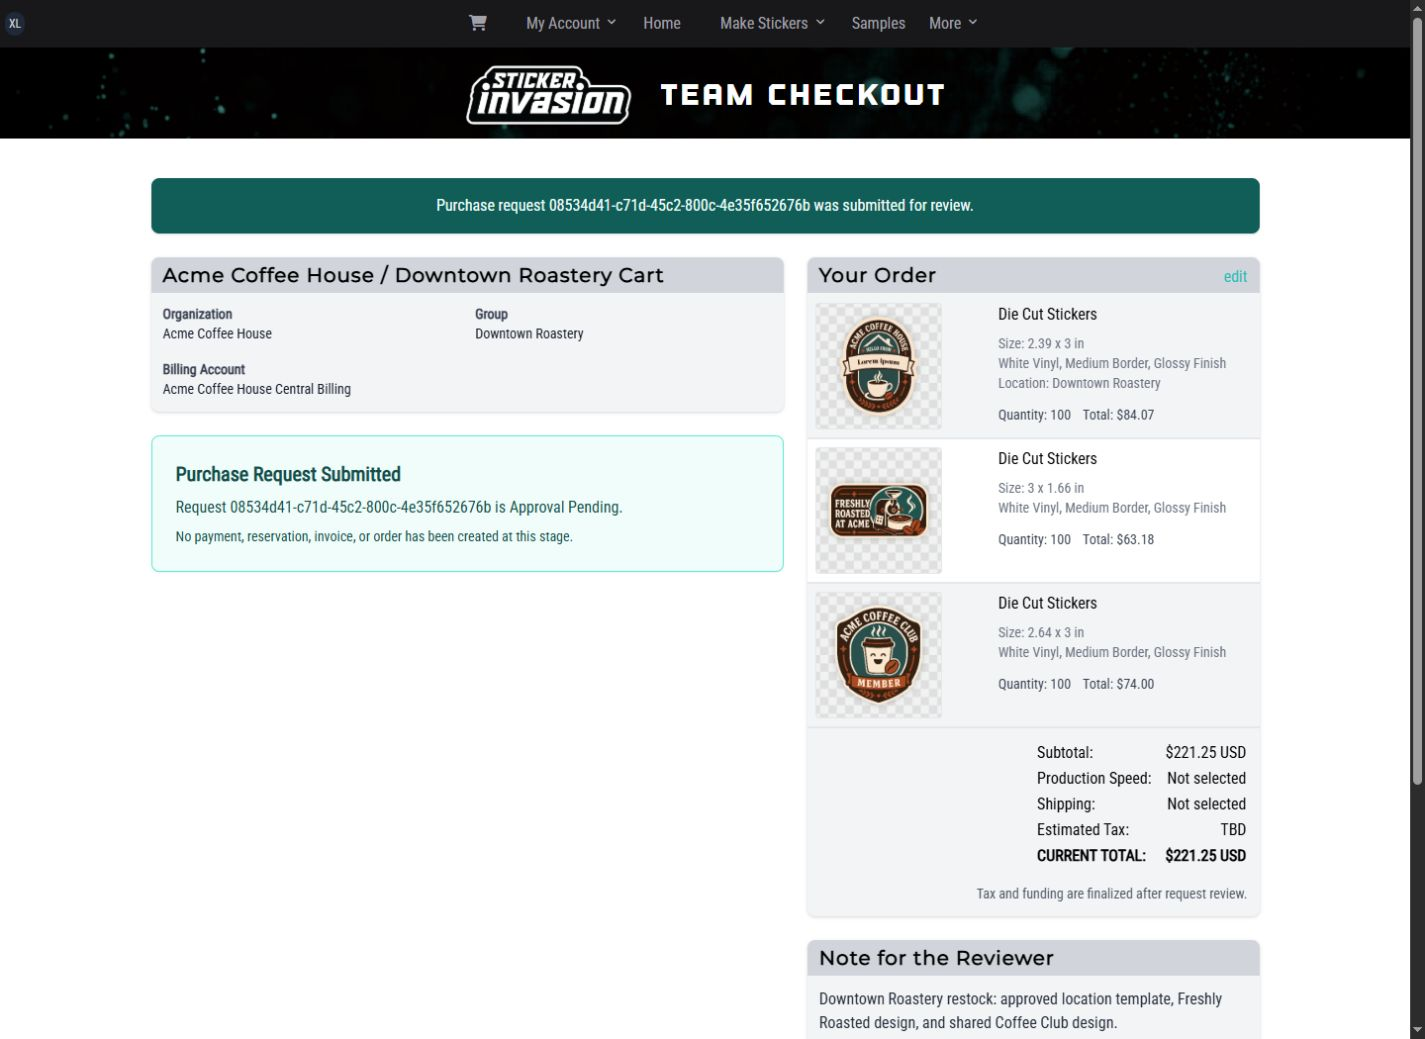
Task: Select the Acme Coffee House sticker thumbnail
Action: tap(878, 366)
